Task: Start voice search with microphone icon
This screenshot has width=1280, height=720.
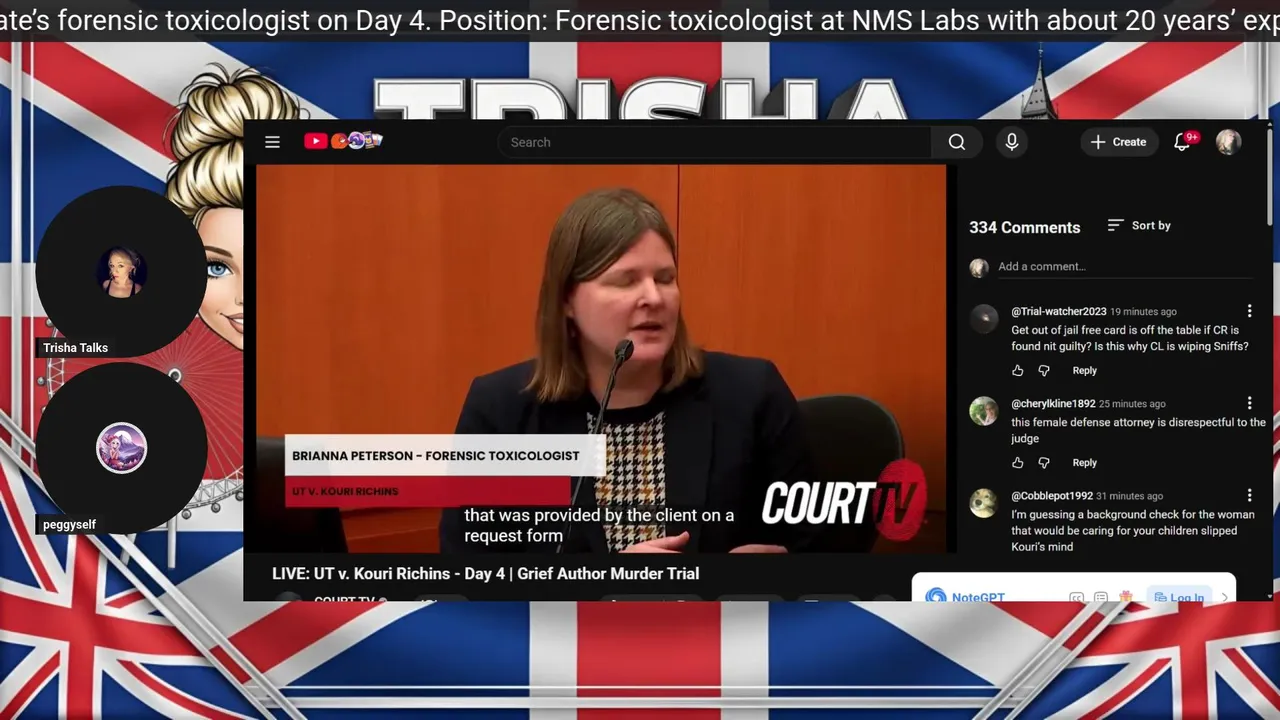Action: click(x=1011, y=142)
